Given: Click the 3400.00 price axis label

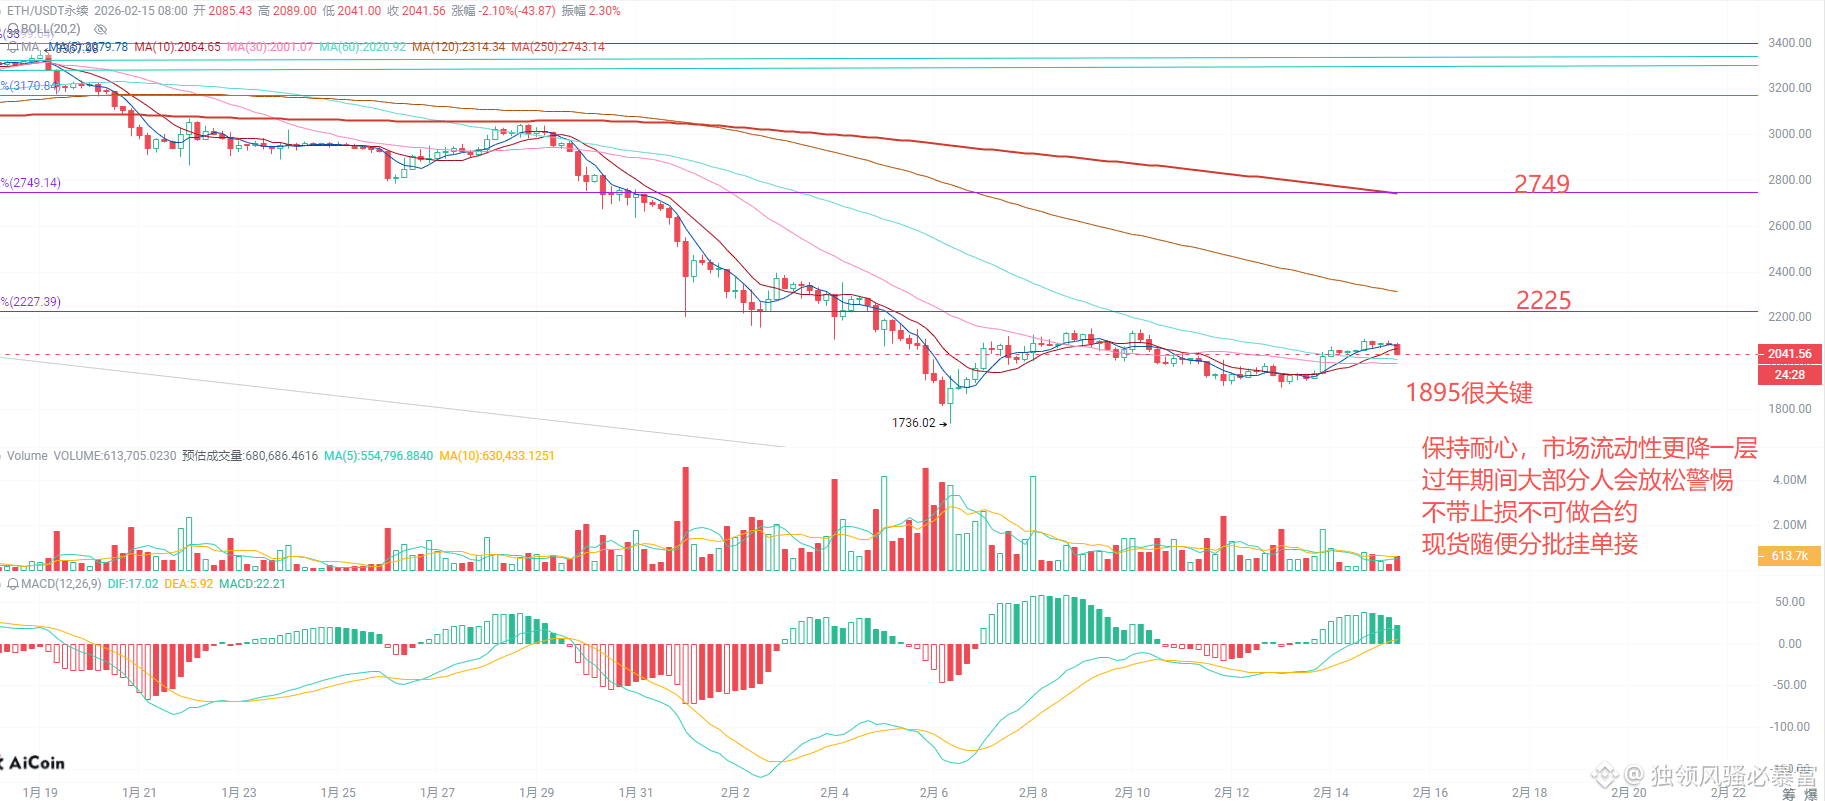Looking at the screenshot, I should coord(1790,43).
